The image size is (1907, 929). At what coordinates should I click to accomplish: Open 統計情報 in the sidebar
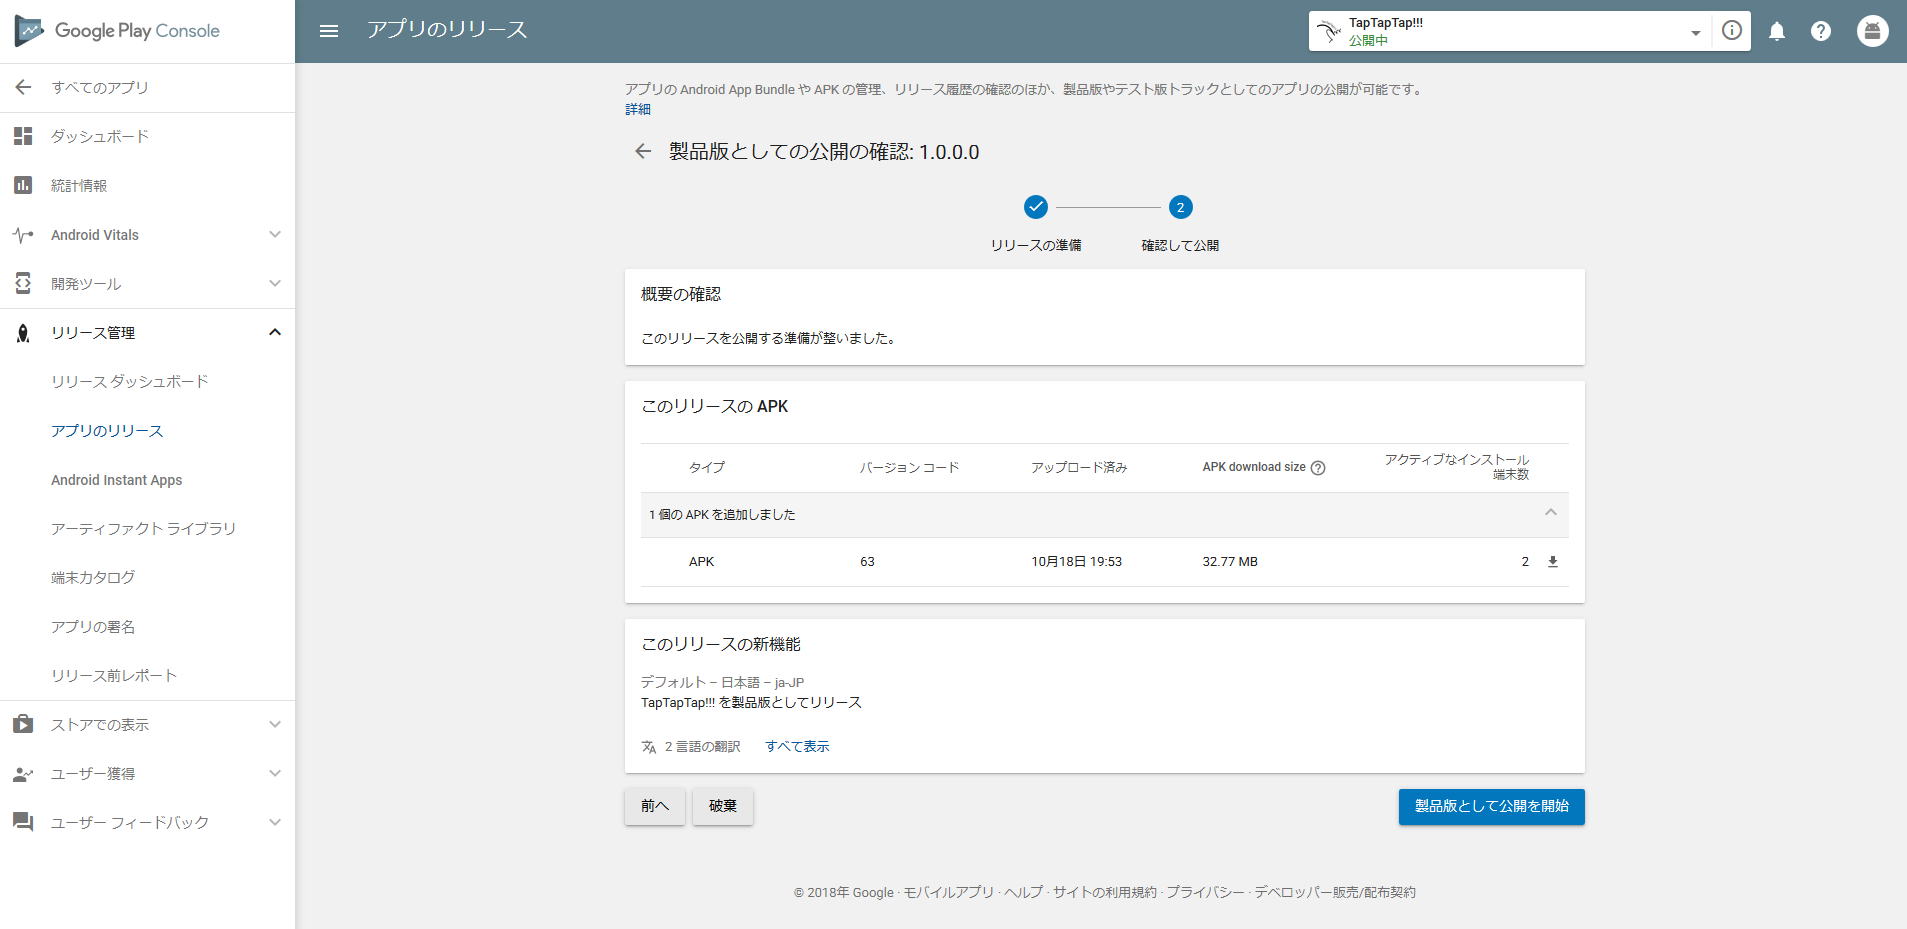[79, 186]
